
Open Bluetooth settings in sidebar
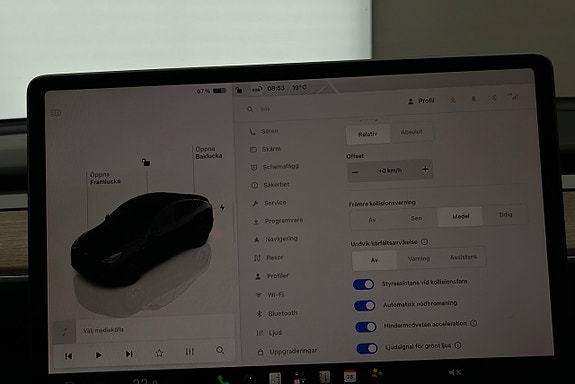point(276,313)
